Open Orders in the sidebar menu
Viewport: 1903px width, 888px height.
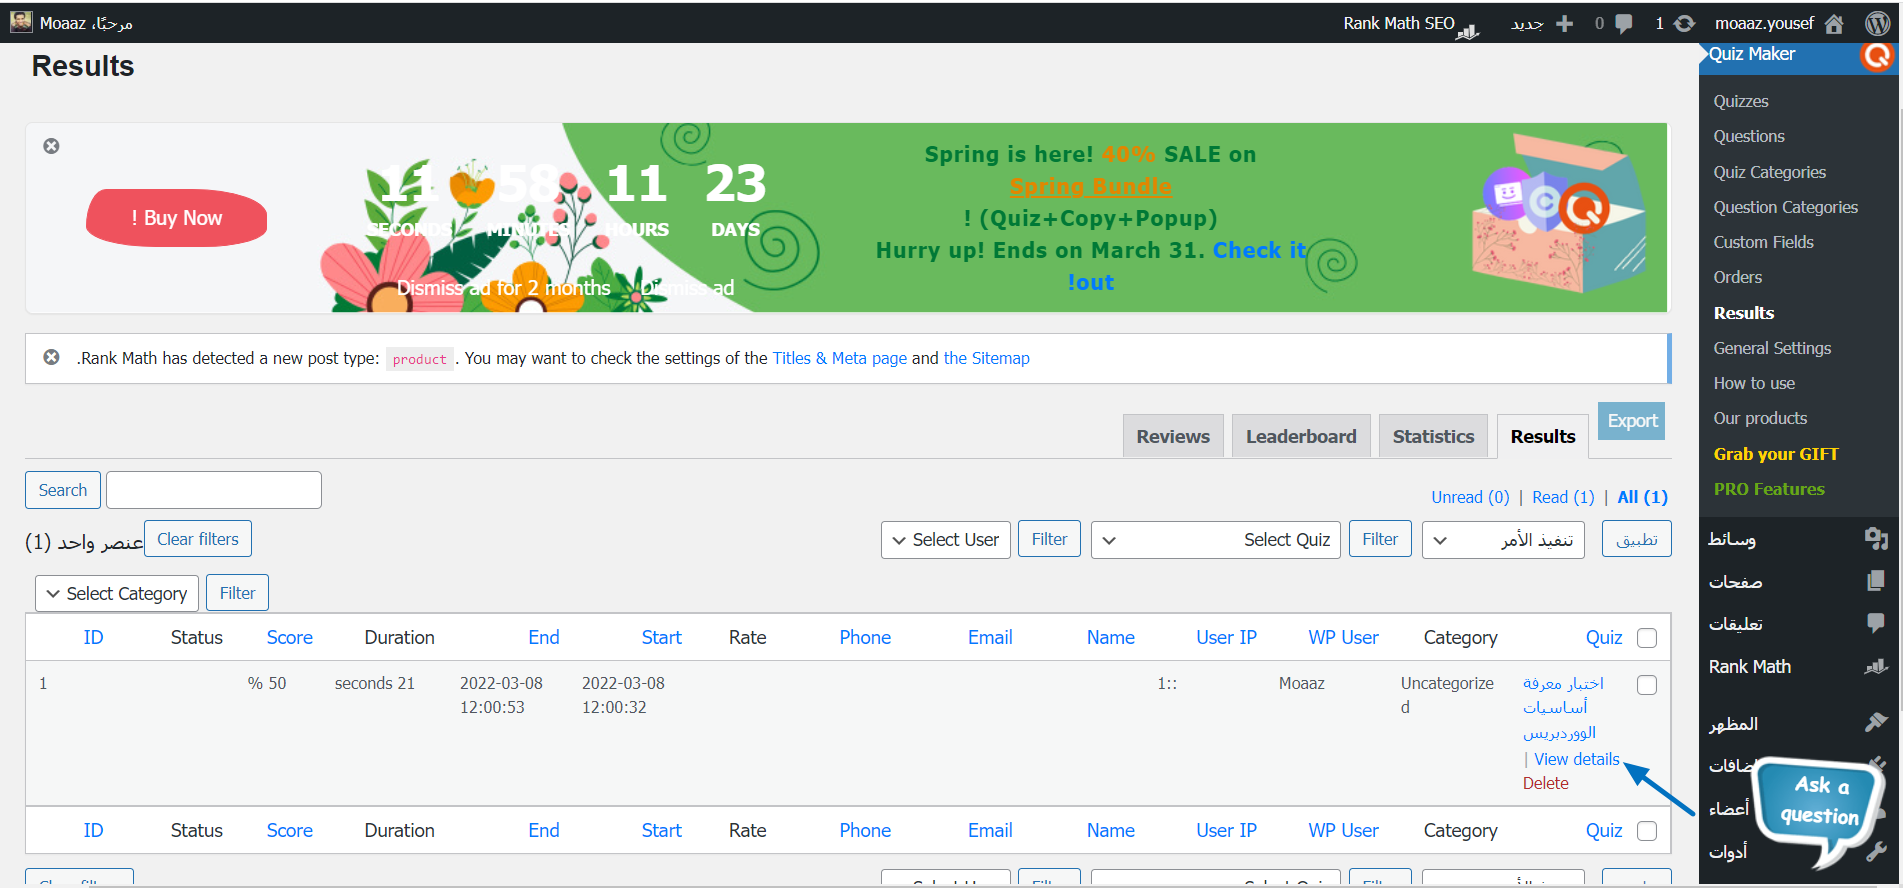tap(1738, 277)
